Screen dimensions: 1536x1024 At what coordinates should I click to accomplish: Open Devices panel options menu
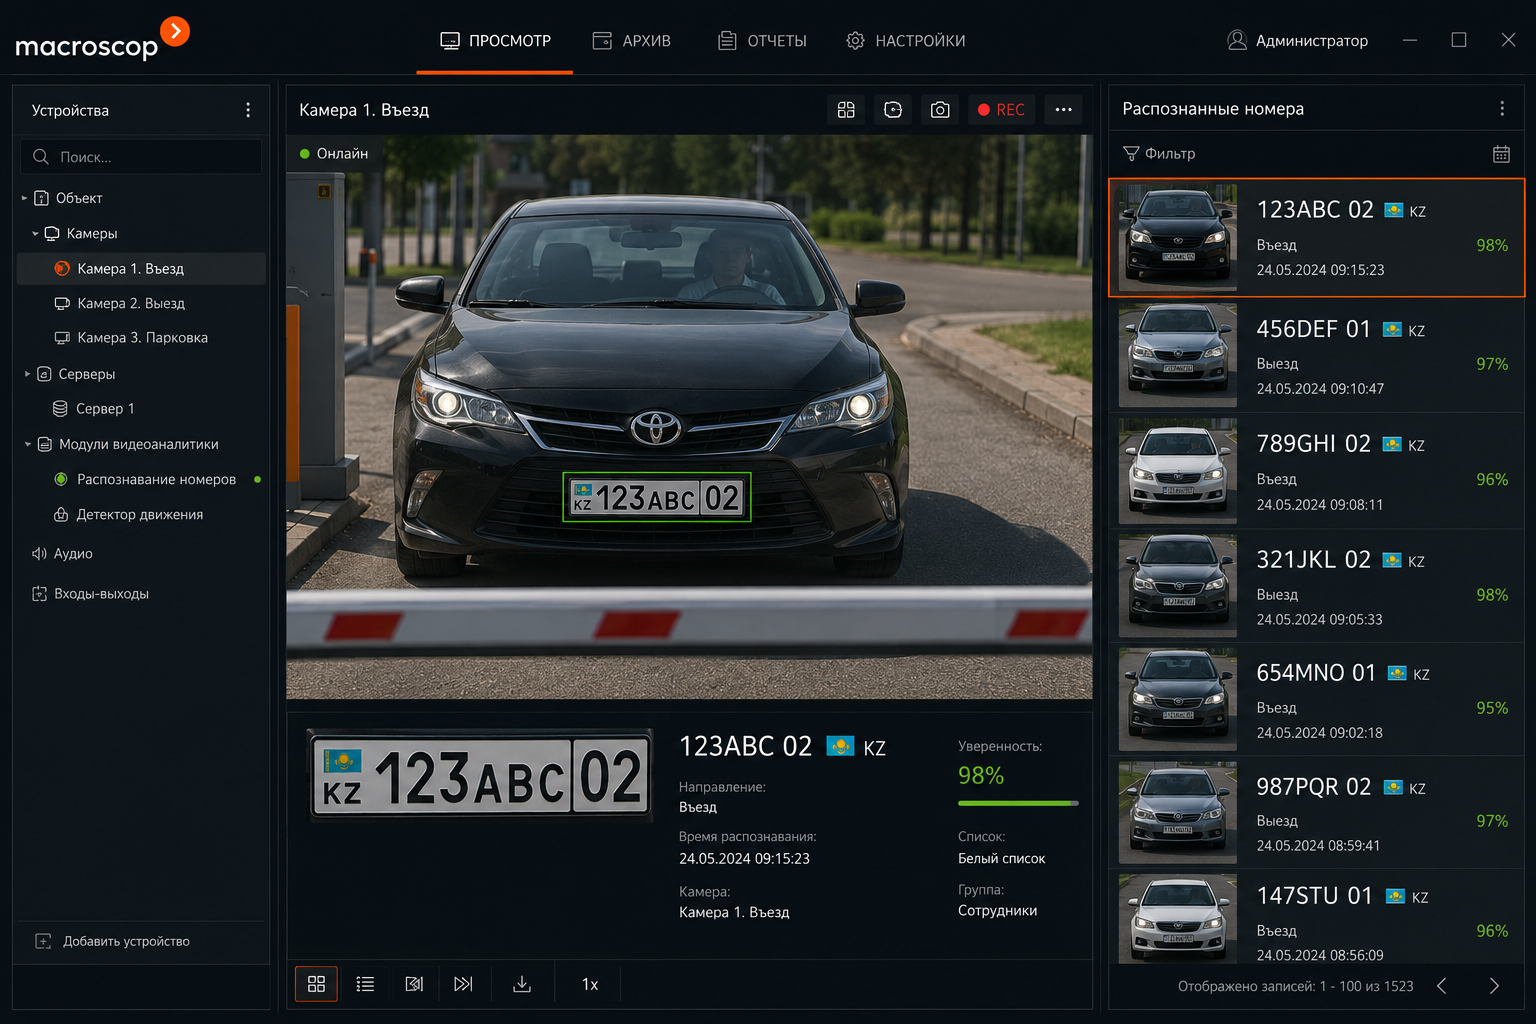coord(248,110)
